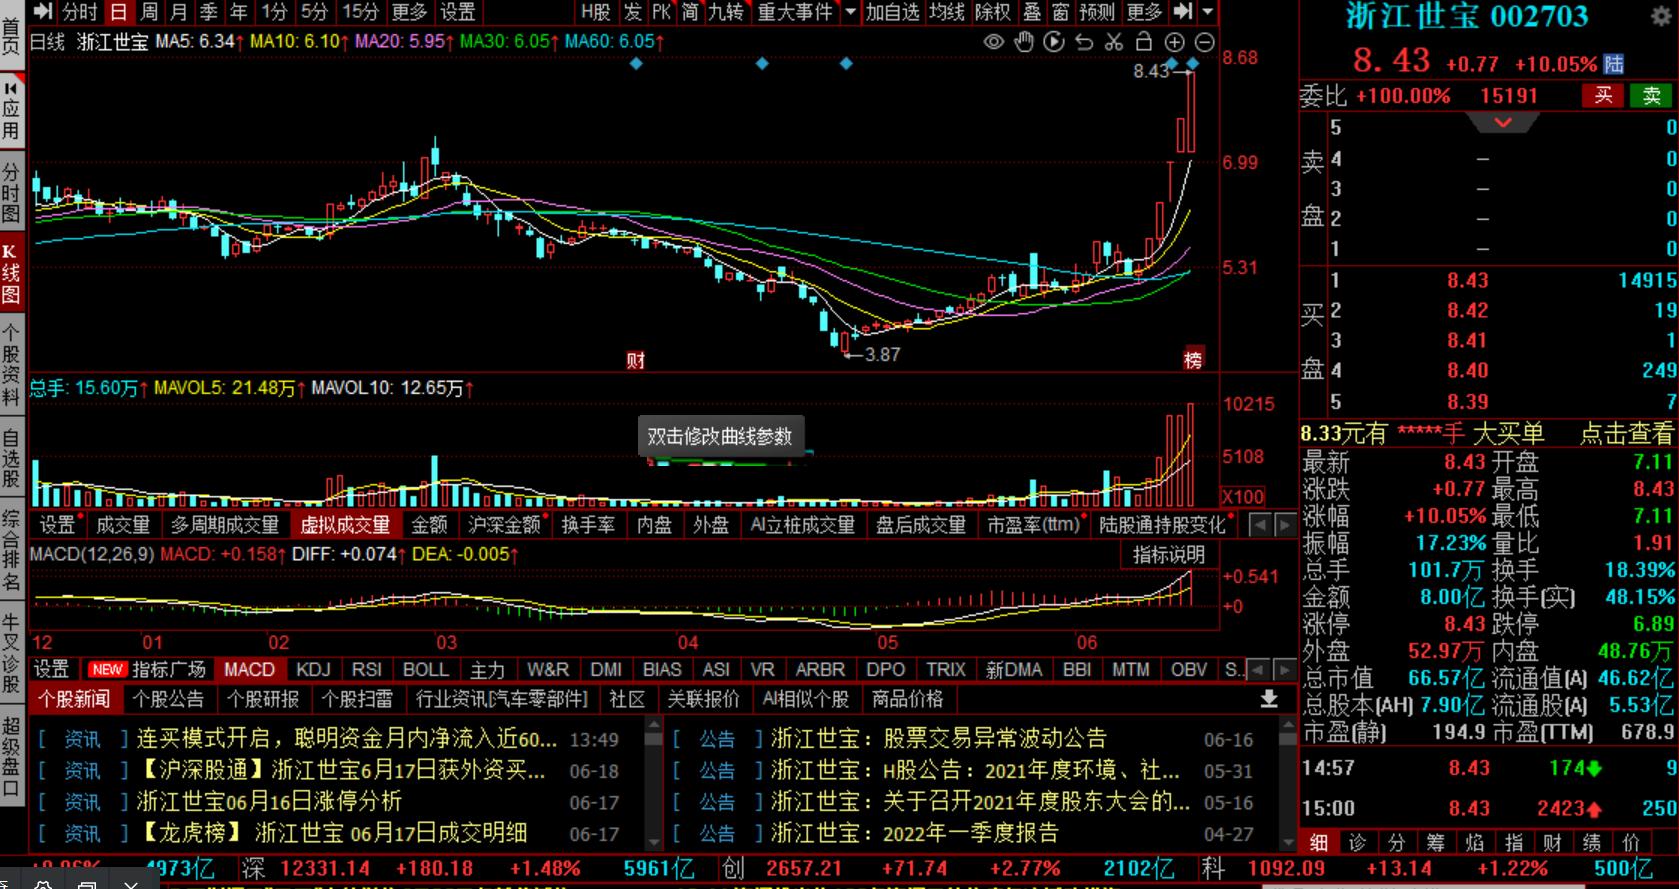Collapse left toolbar arrow icon at top

(x=42, y=12)
